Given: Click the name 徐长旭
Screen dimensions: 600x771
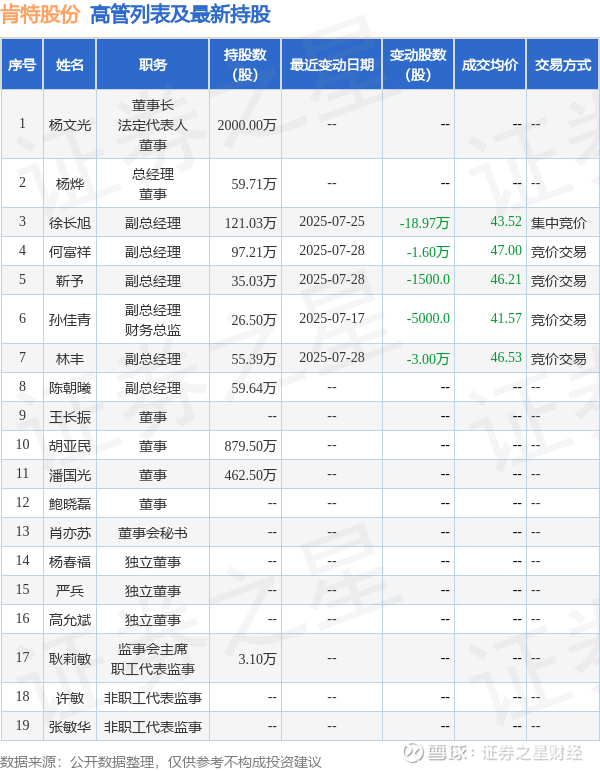Looking at the screenshot, I should (x=70, y=223).
